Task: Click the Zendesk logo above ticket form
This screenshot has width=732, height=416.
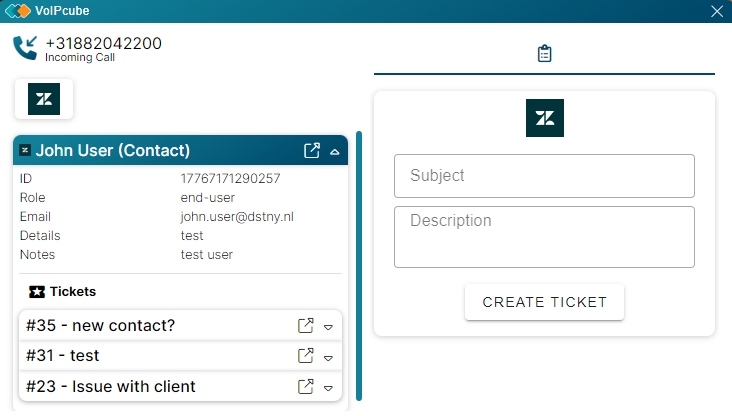Action: [544, 118]
